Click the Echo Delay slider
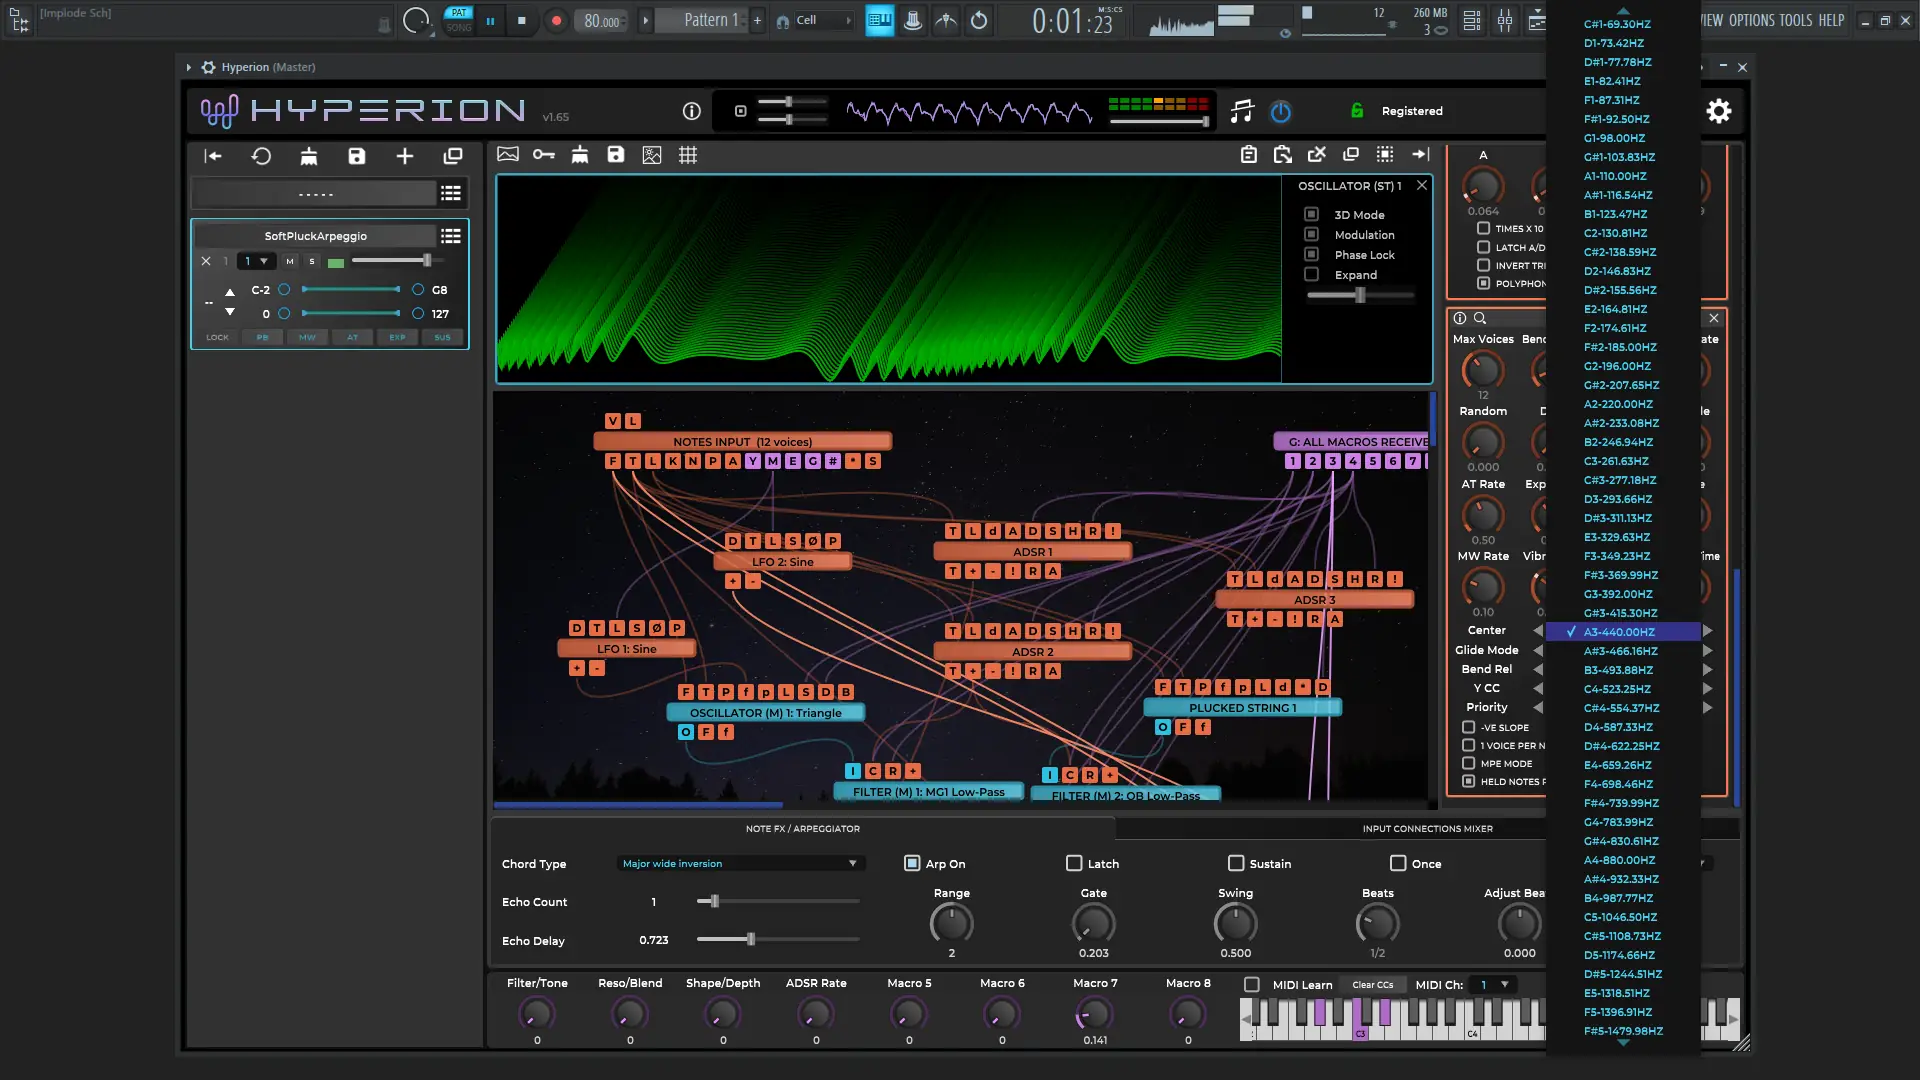Viewport: 1920px width, 1080px height. tap(751, 939)
